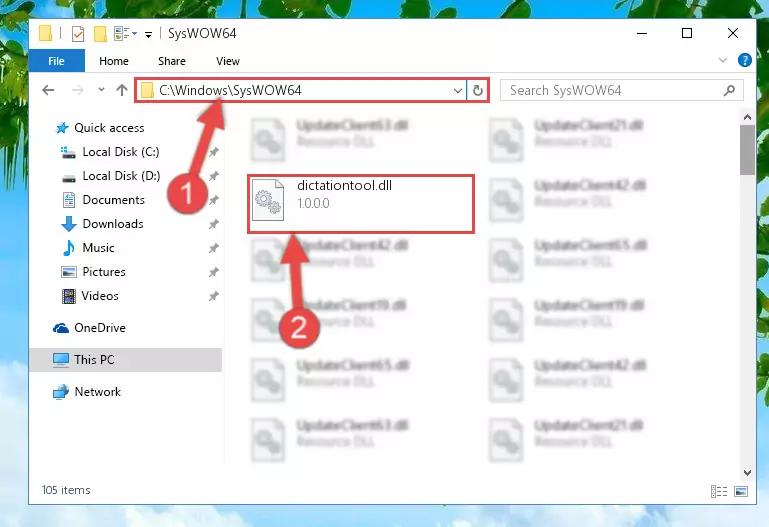Open the recent locations dropdown arrow
769x527 pixels.
101,90
